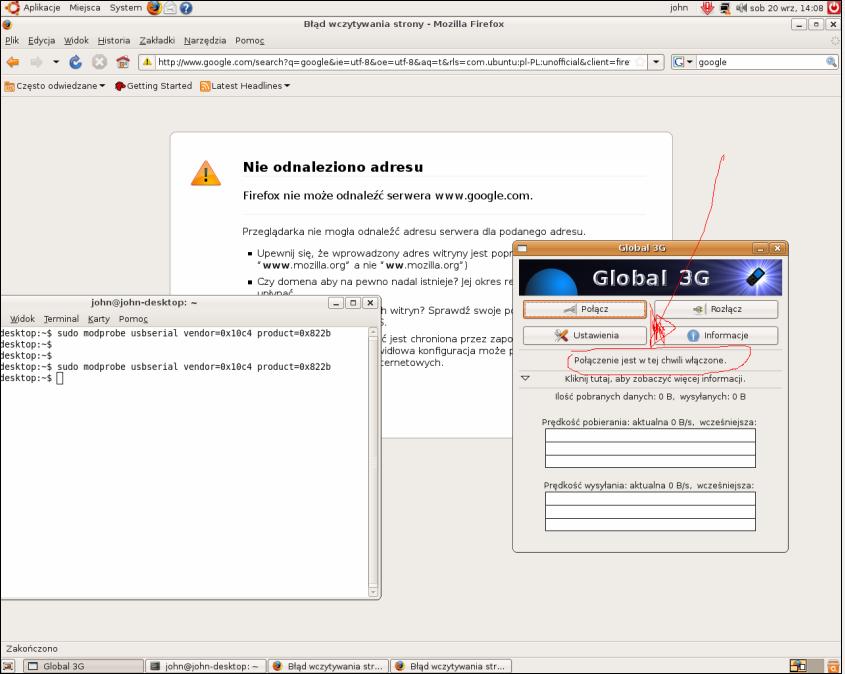This screenshot has height=674, width=845.
Task: Click the Firefox title bar window icon
Action: (x=7, y=24)
